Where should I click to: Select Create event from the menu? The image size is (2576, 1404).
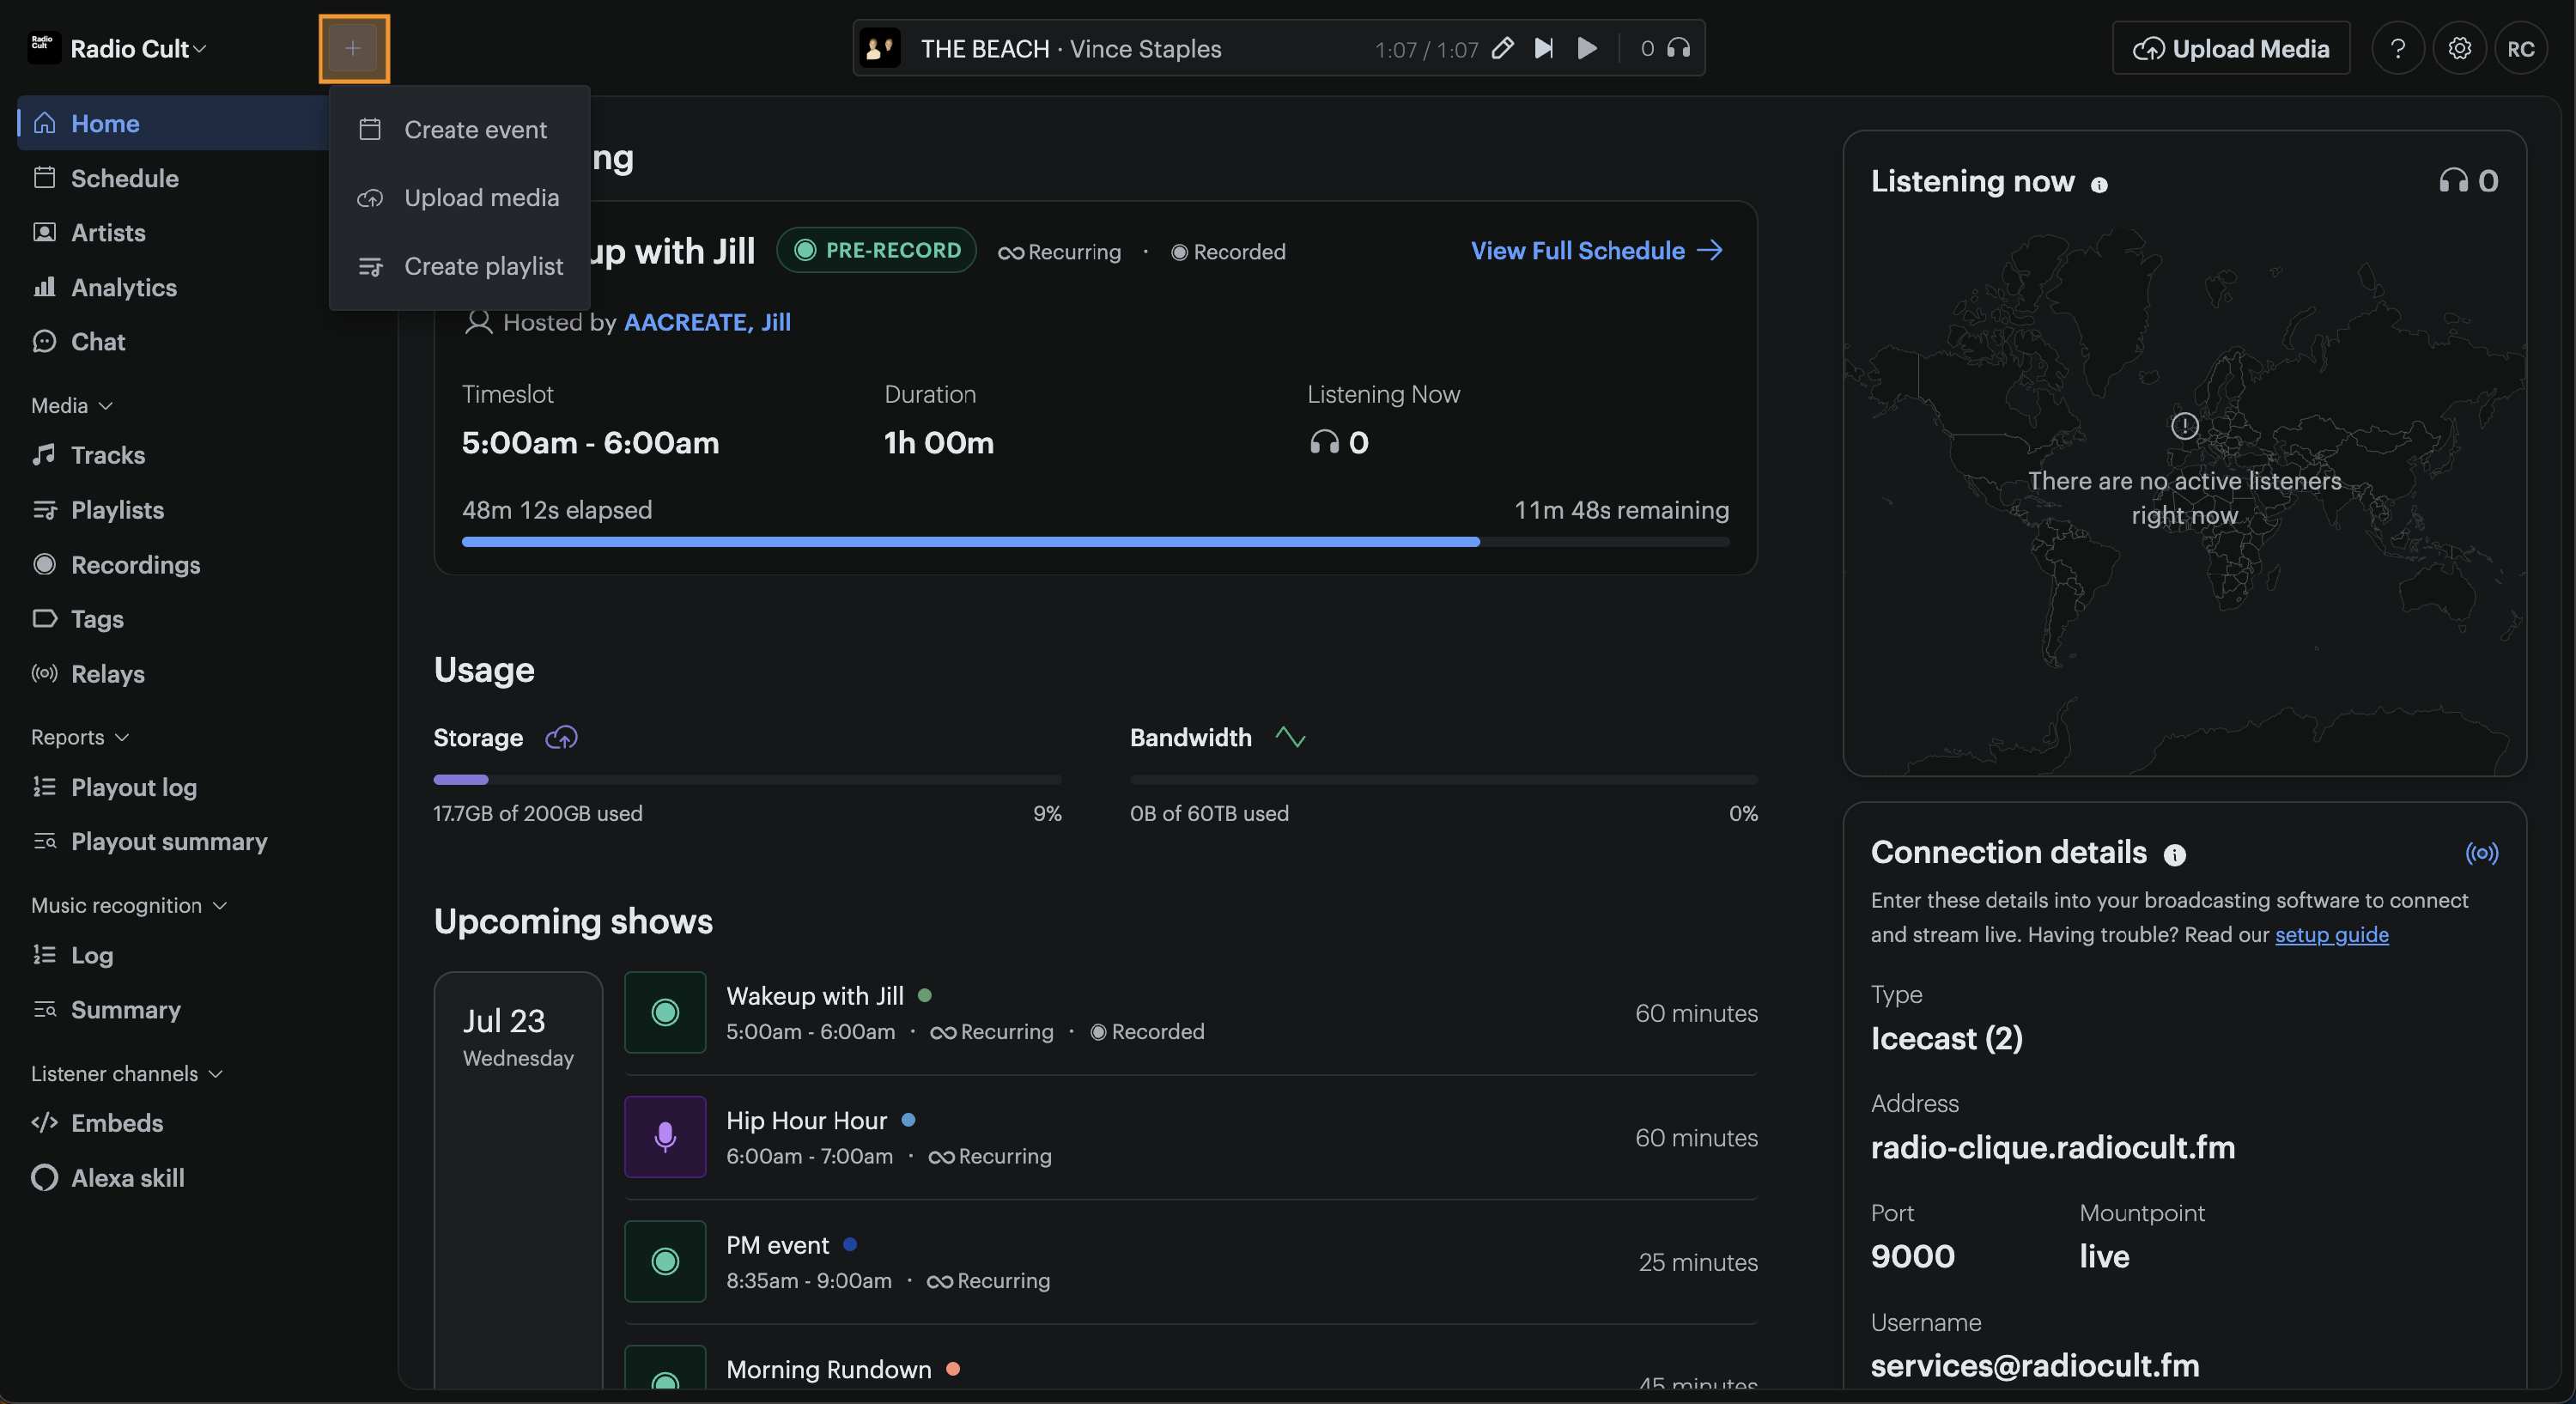[x=460, y=129]
